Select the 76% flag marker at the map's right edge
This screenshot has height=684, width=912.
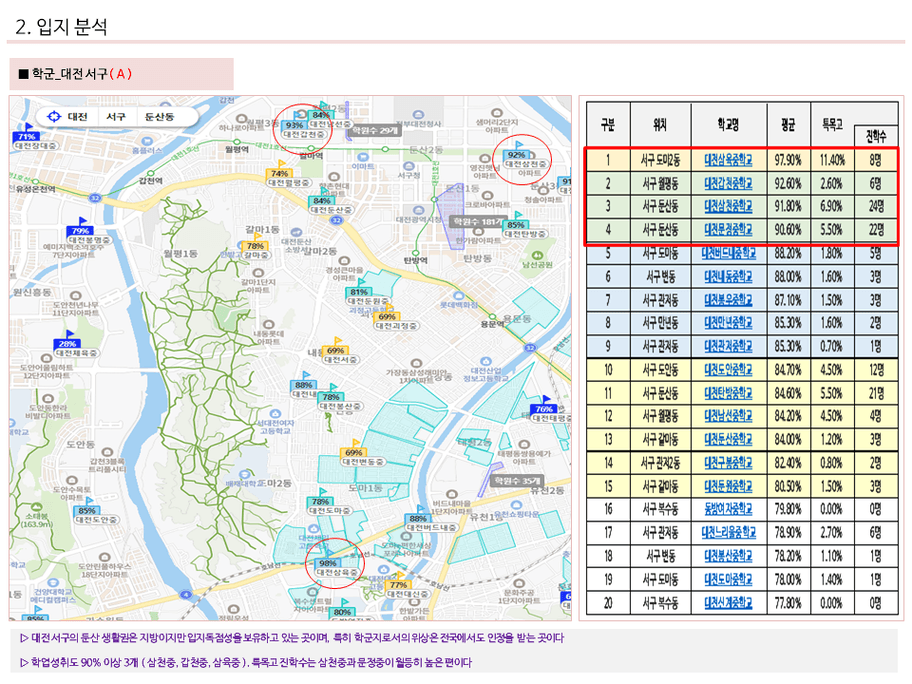coord(544,409)
